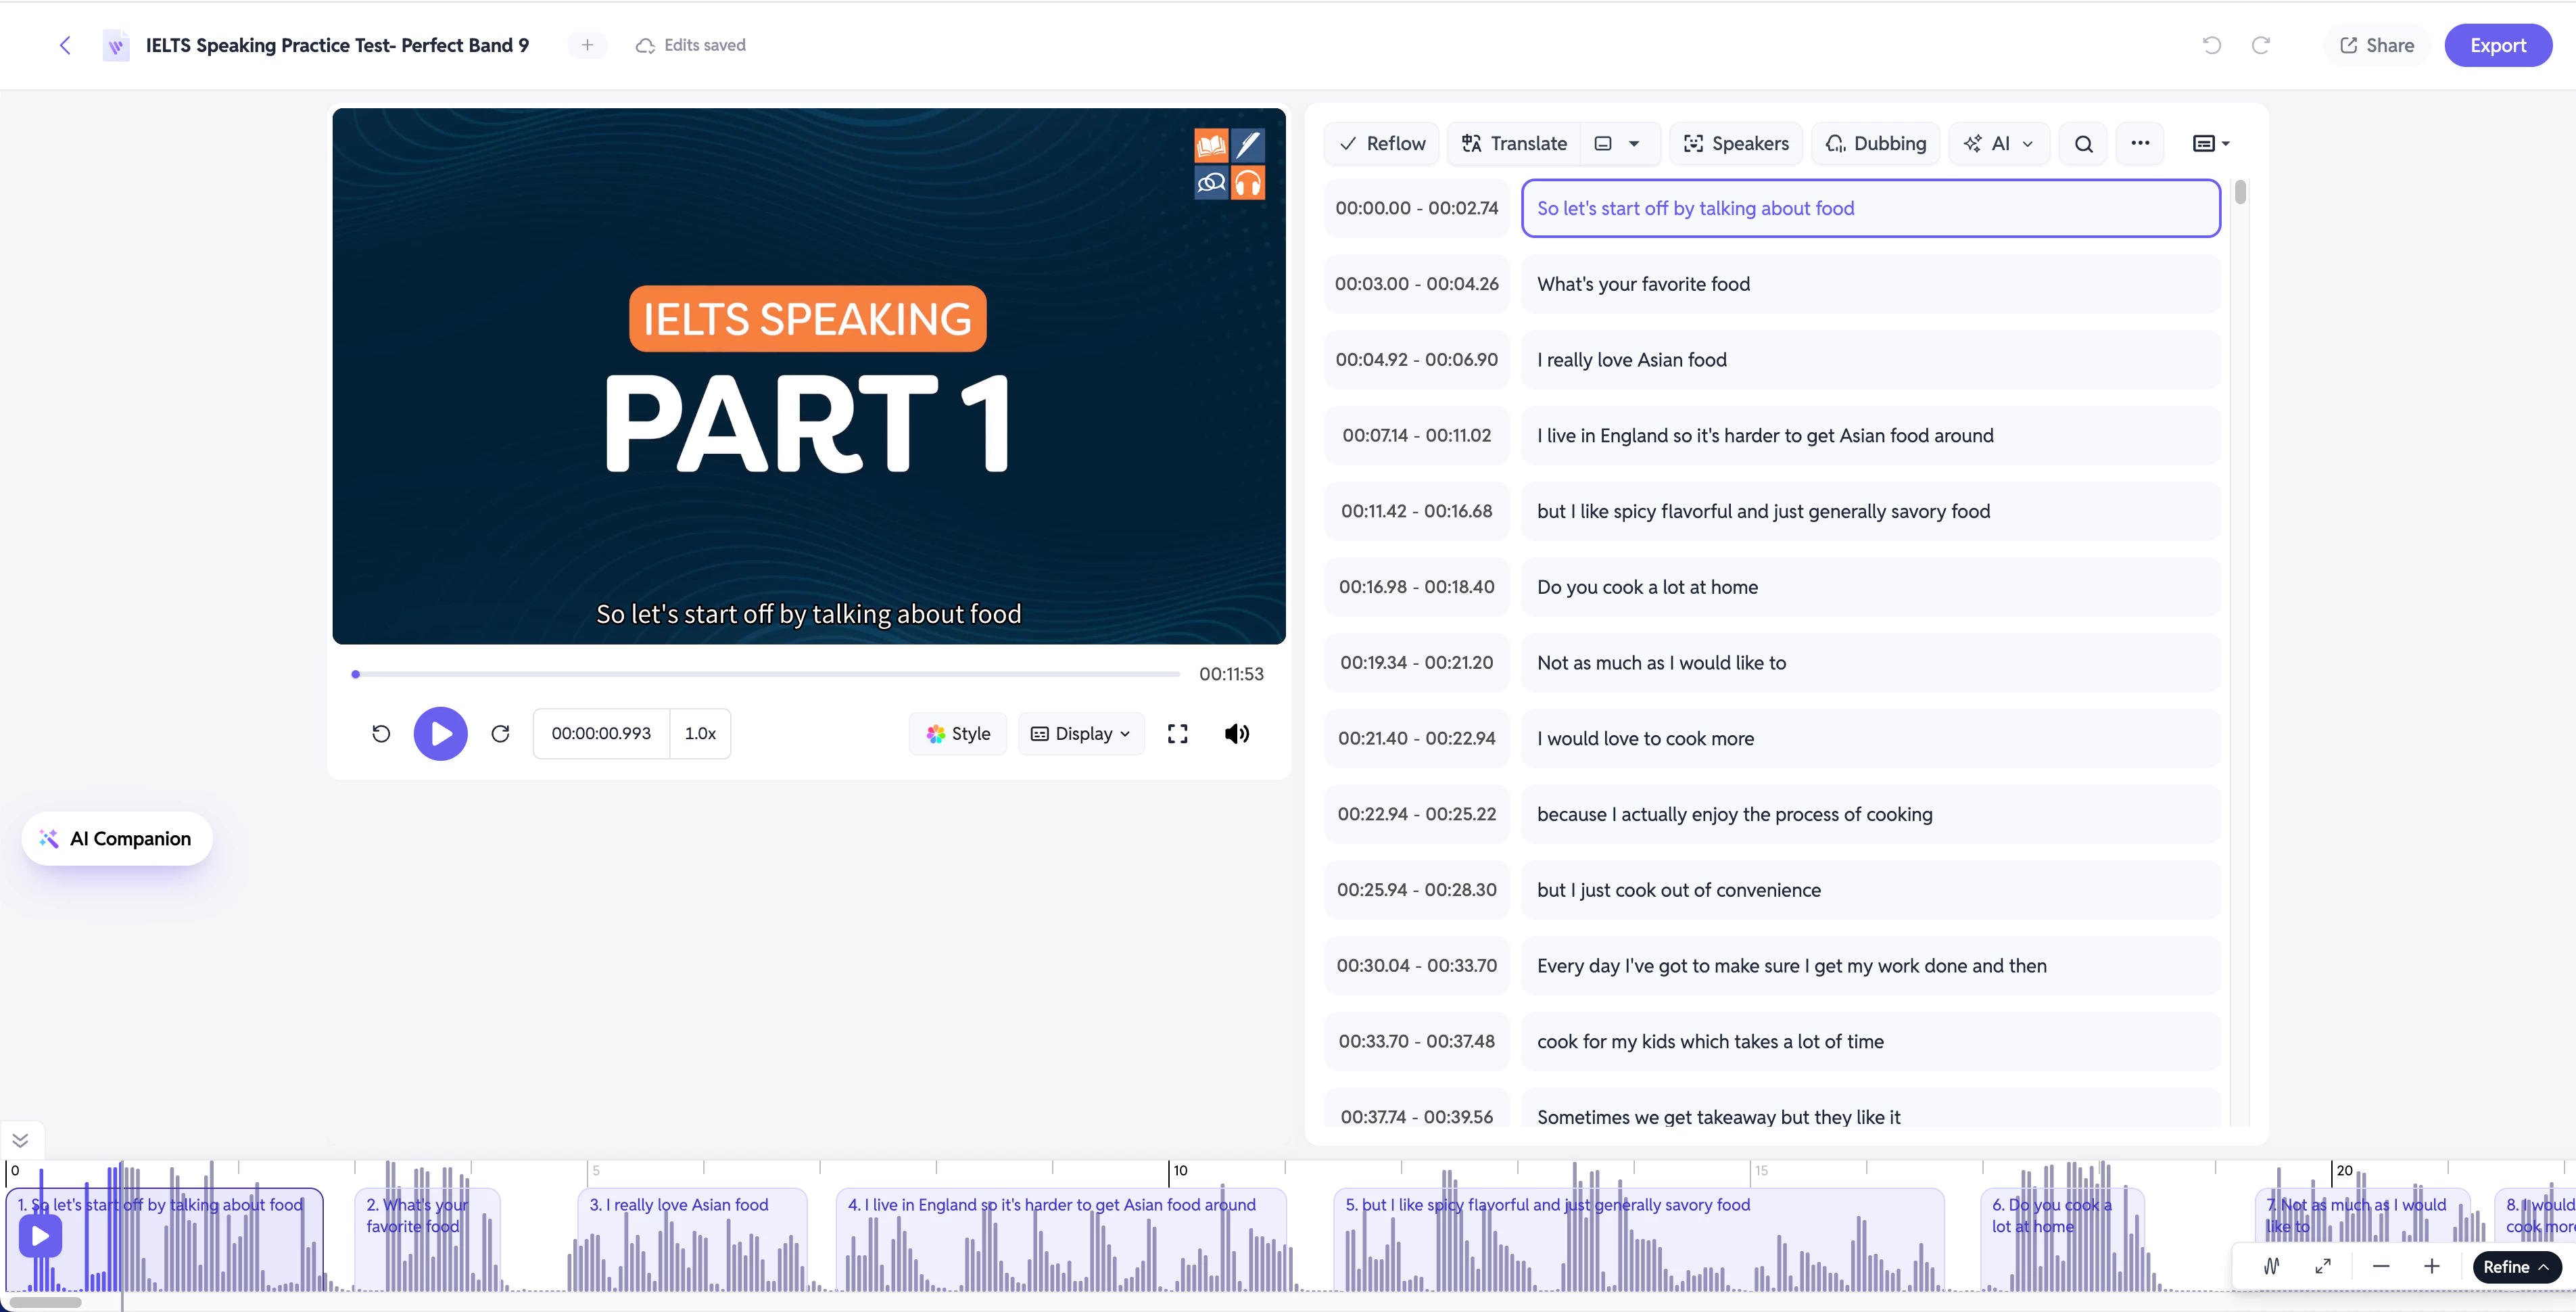
Task: Click the Export button
Action: 2498,45
